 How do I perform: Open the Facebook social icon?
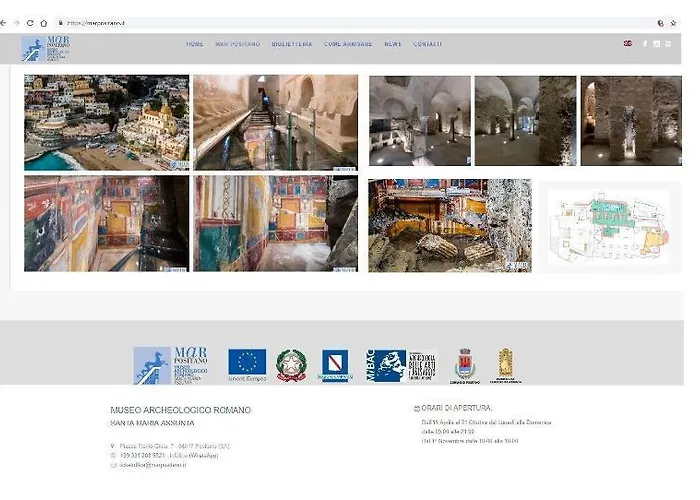(645, 44)
